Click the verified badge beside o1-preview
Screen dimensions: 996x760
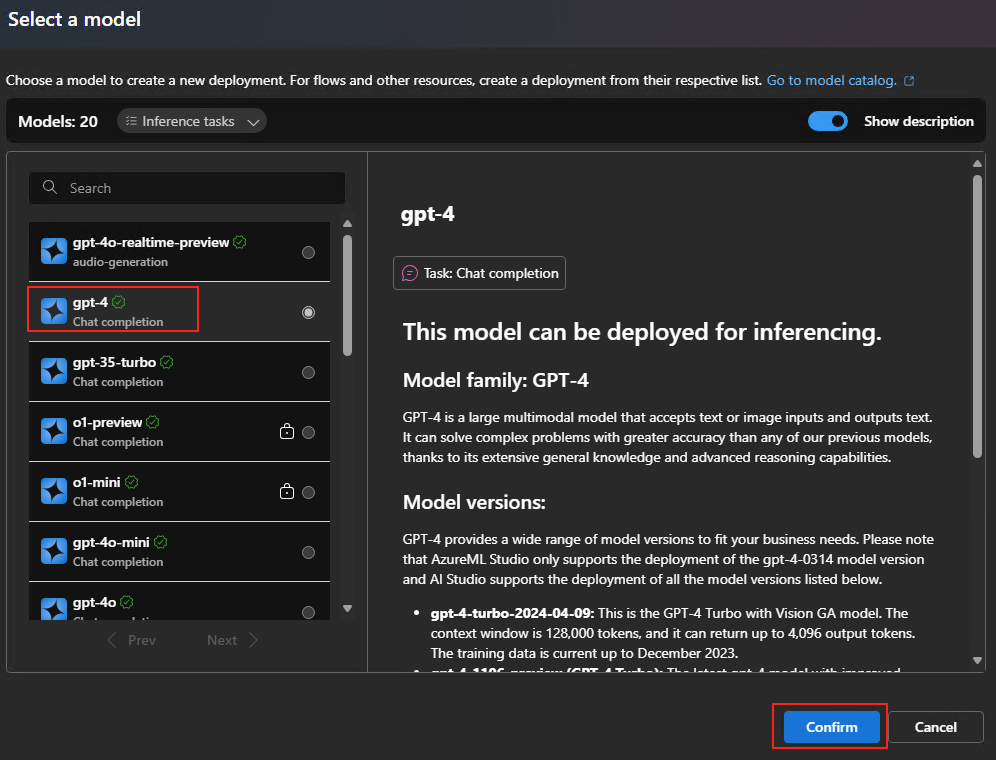click(152, 422)
